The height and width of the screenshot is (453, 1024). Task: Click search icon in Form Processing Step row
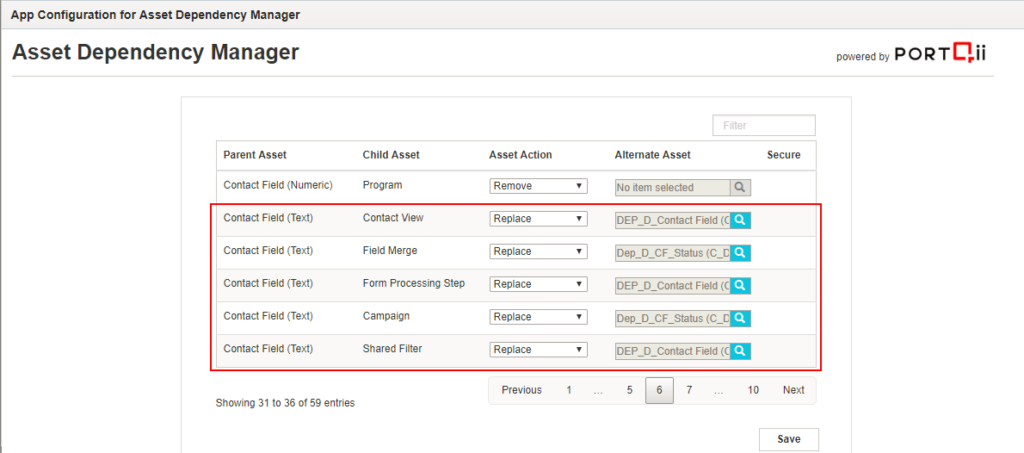coord(740,285)
